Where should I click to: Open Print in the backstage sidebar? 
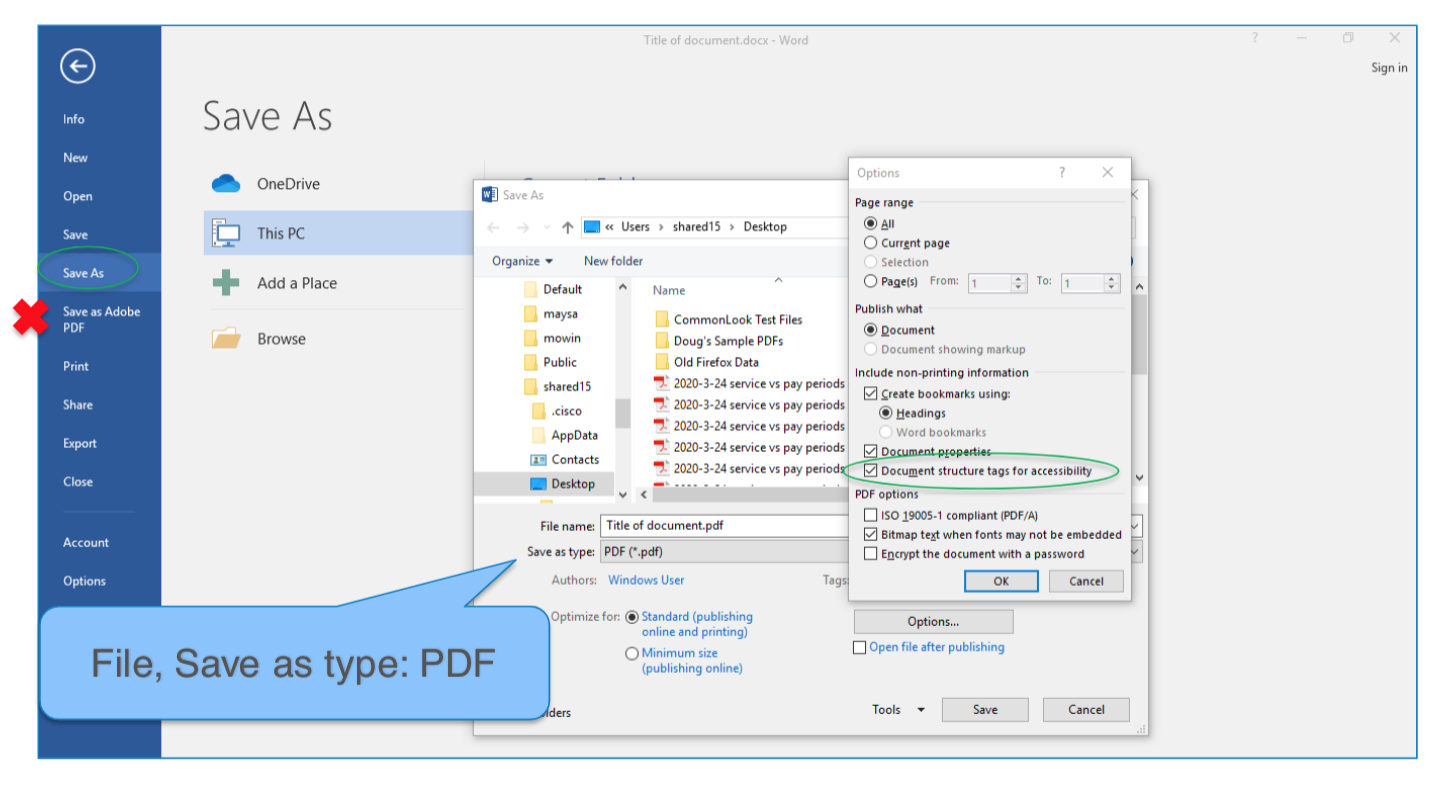(76, 367)
